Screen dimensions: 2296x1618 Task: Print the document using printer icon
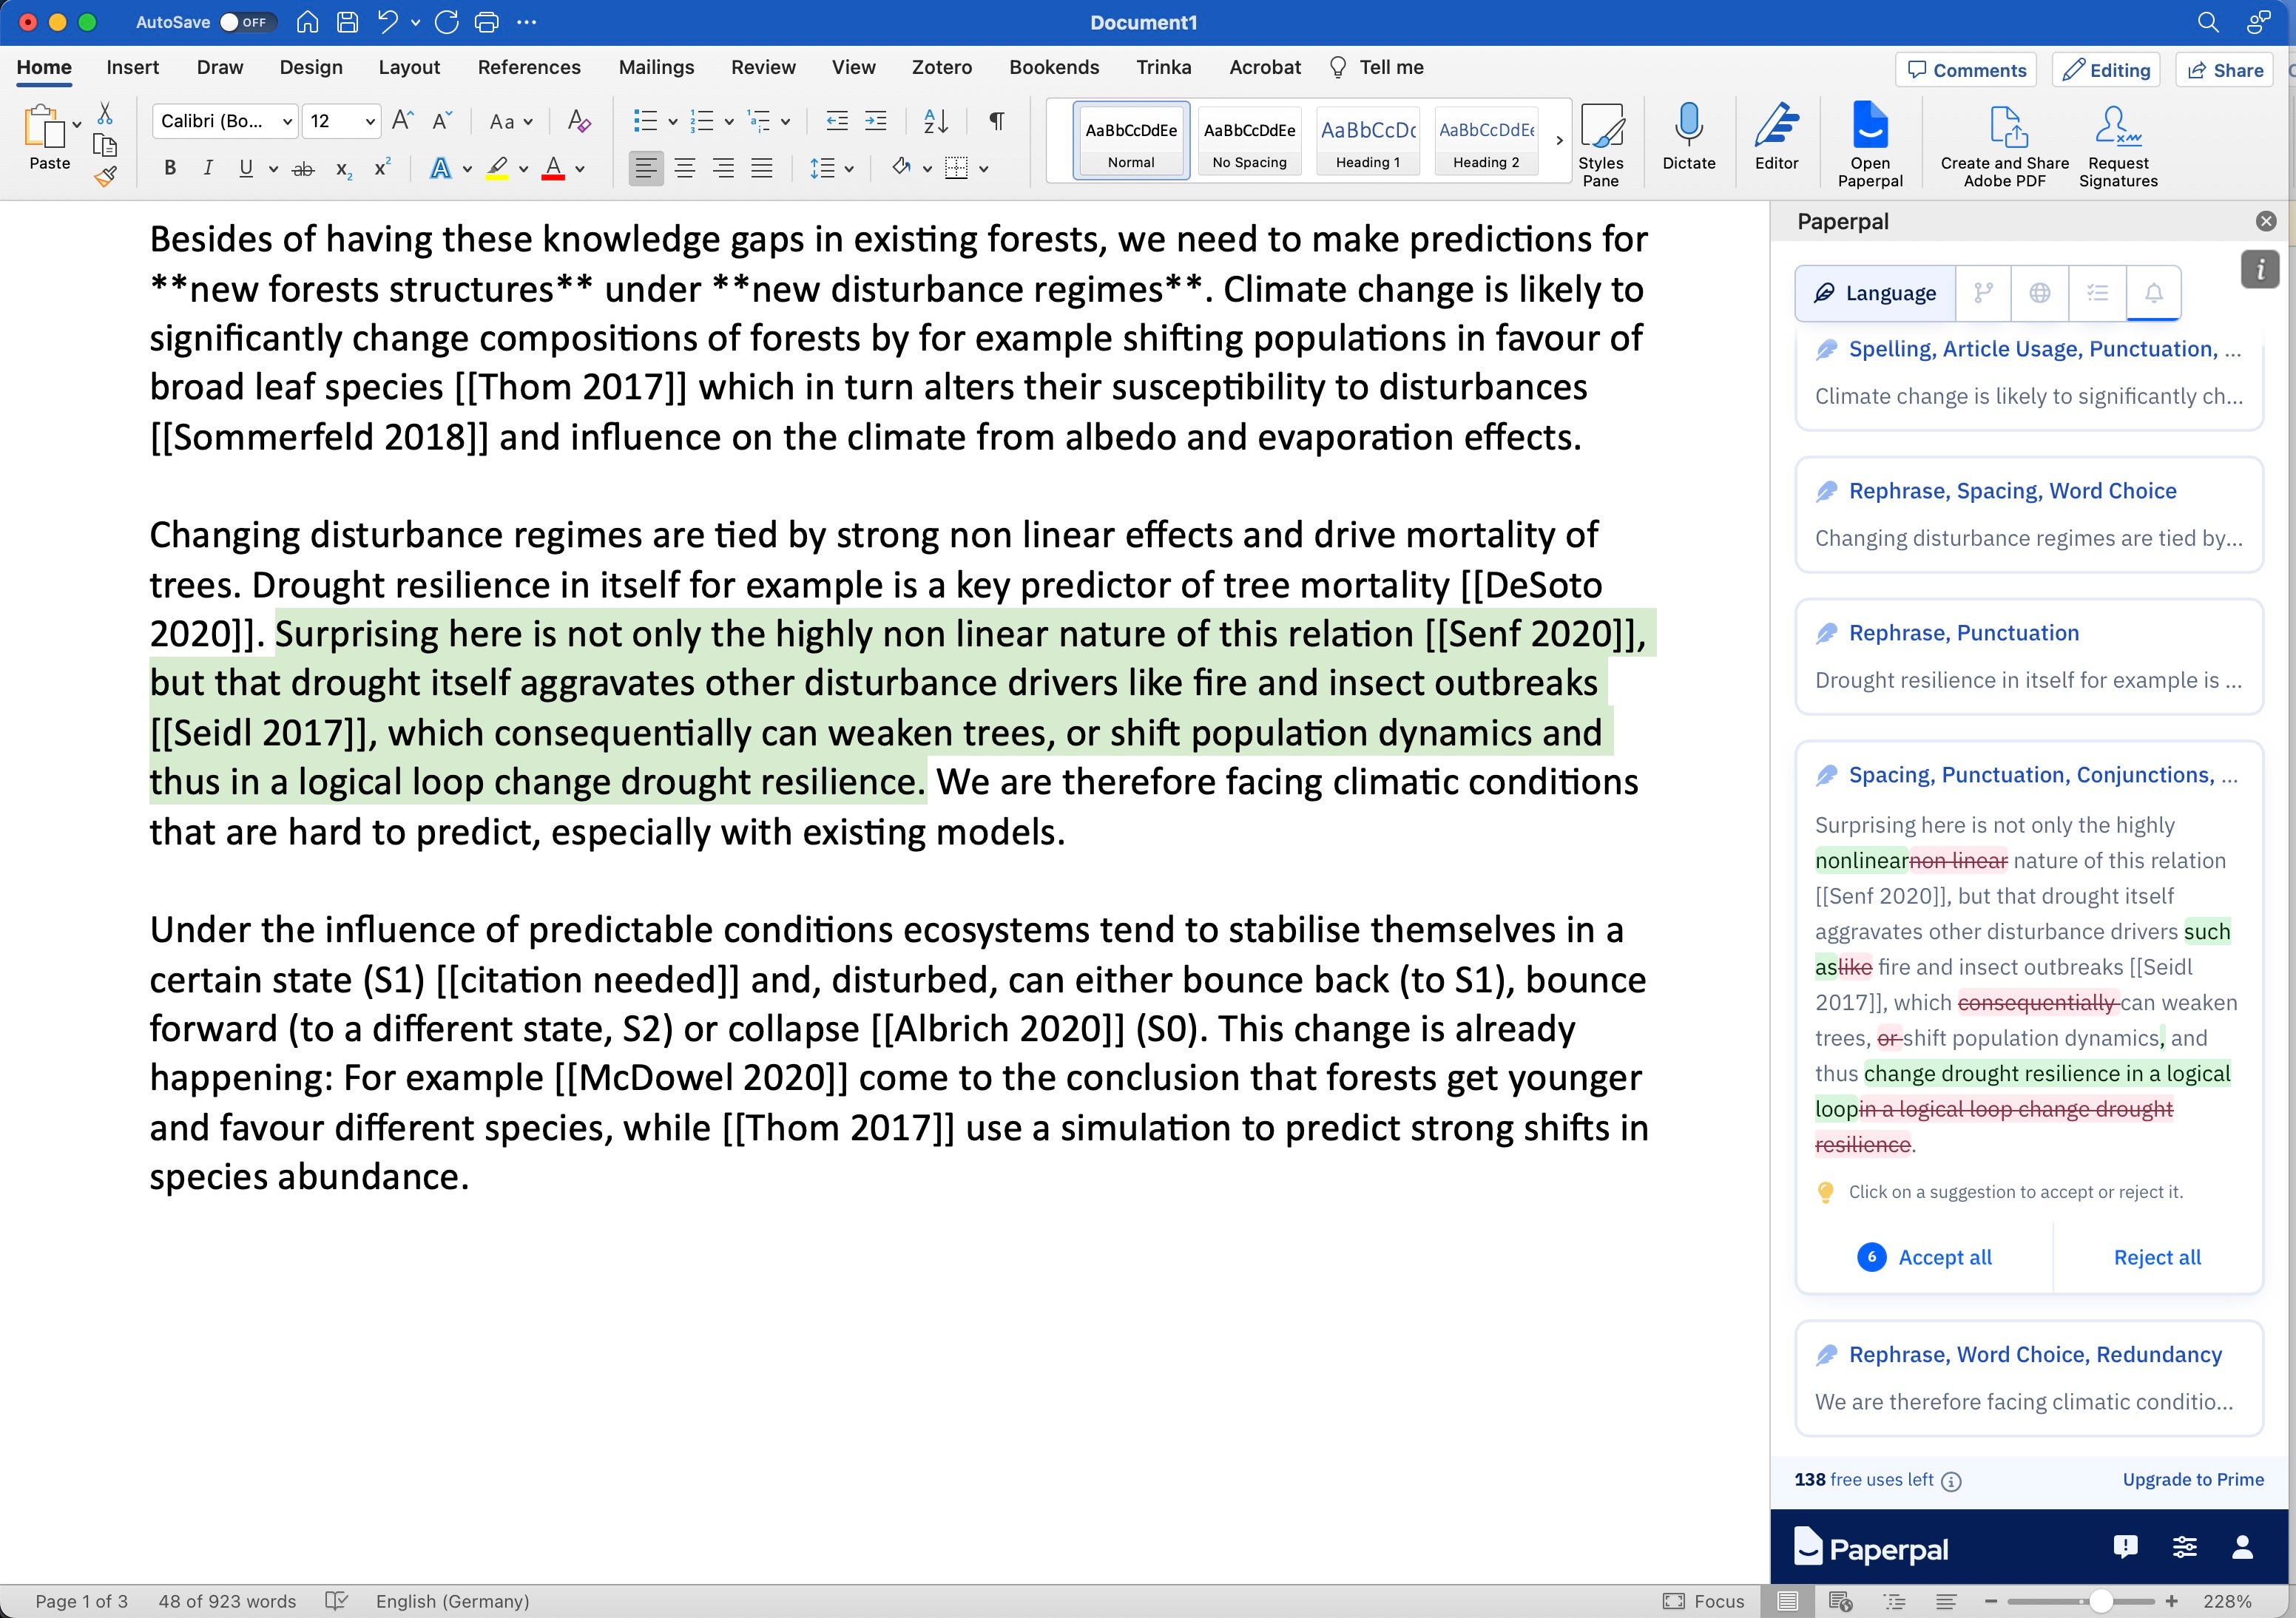[487, 22]
